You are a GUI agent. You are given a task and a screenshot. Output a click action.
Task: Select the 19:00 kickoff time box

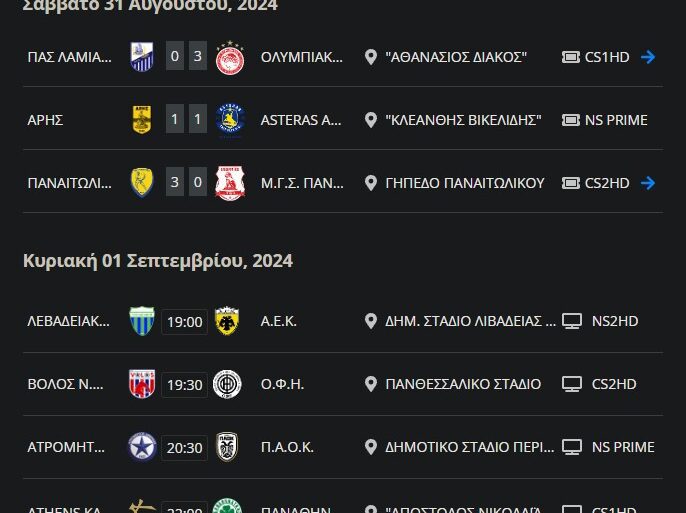tap(185, 322)
